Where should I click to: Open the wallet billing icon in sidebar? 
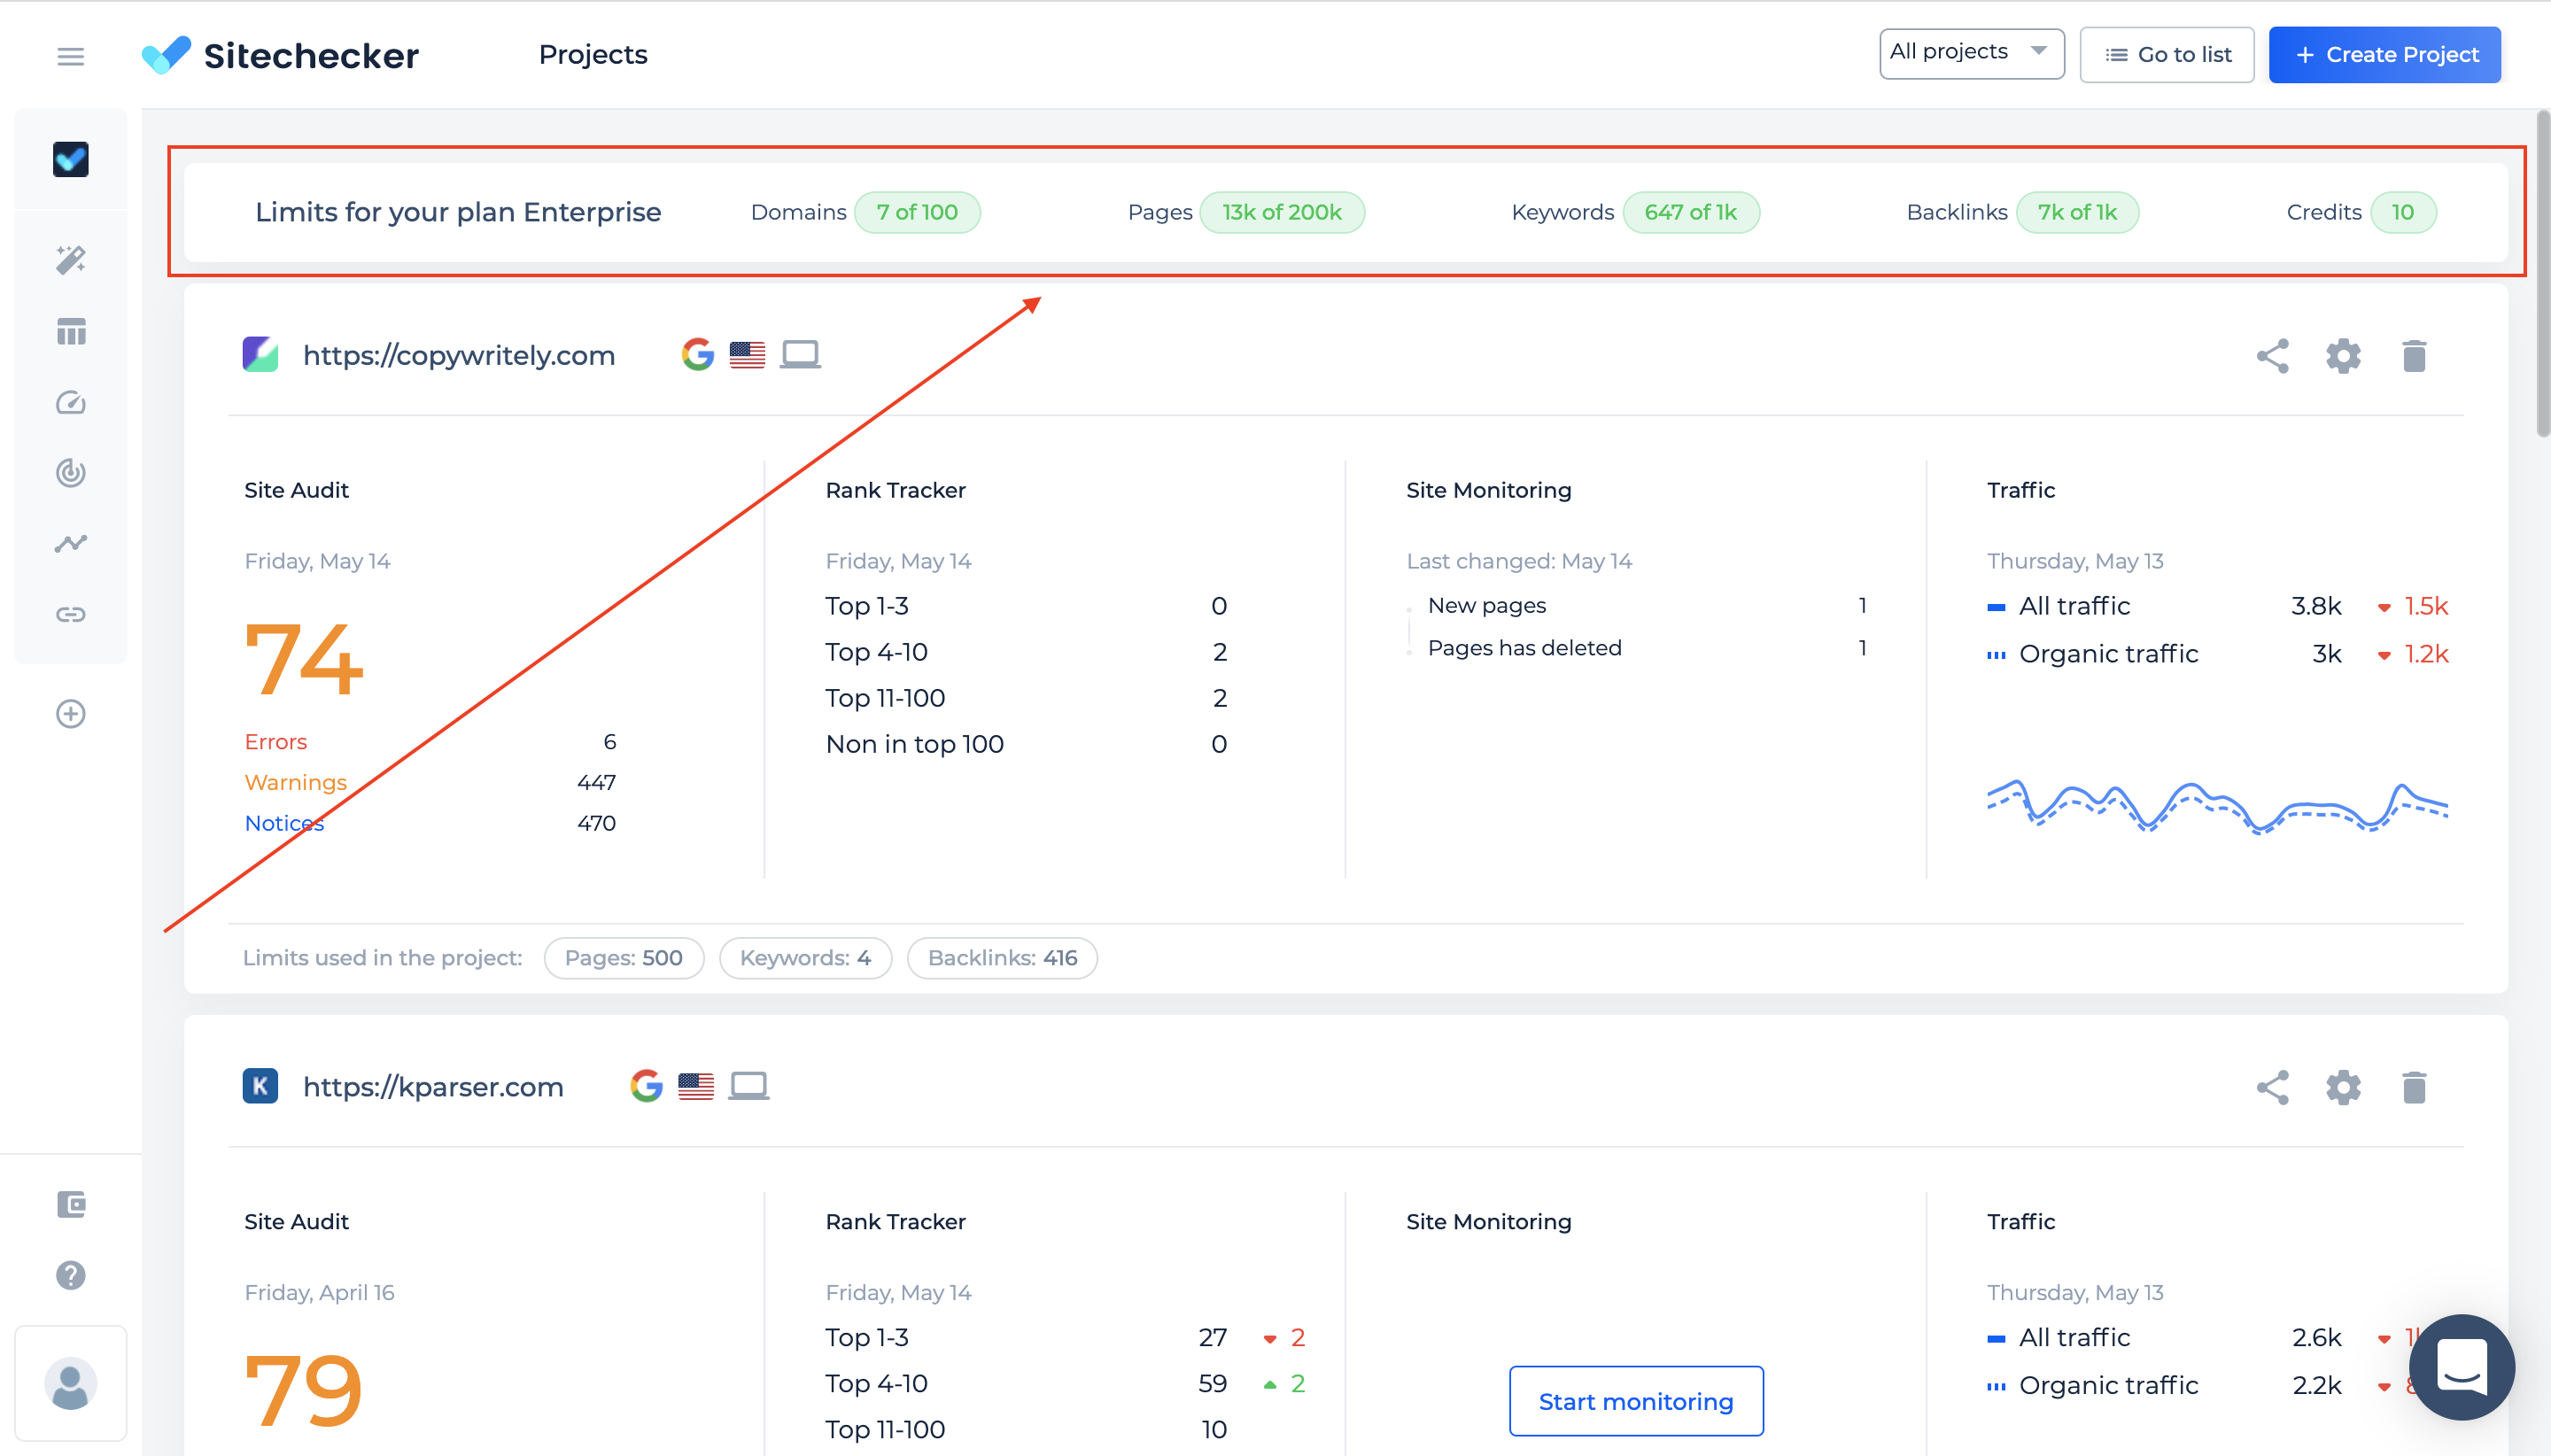pyautogui.click(x=70, y=1204)
